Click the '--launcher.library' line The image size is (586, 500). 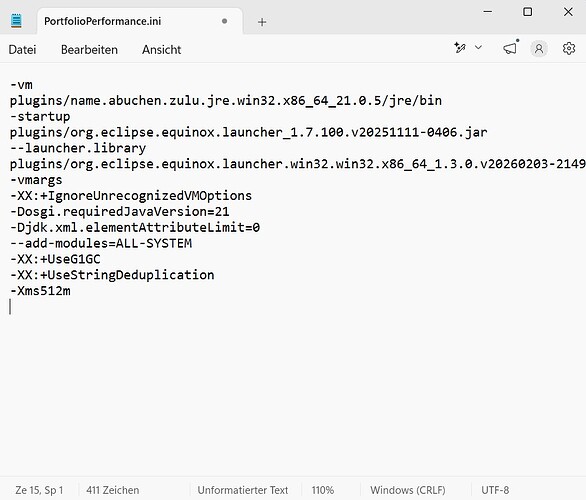[x=78, y=148]
